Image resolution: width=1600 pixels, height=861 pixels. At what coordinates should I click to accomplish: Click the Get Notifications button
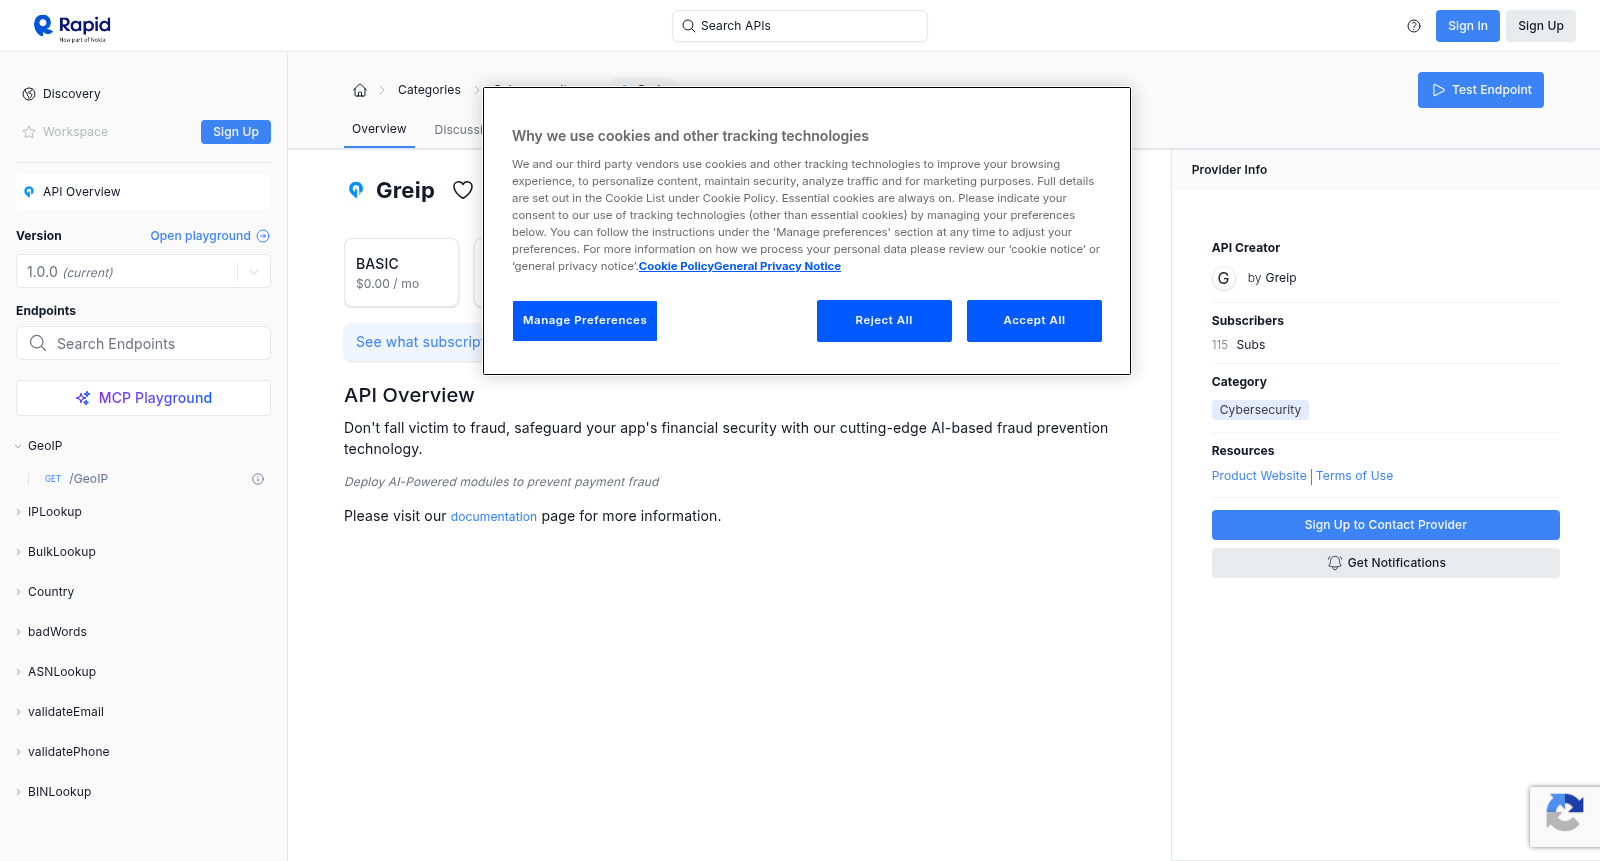1386,563
